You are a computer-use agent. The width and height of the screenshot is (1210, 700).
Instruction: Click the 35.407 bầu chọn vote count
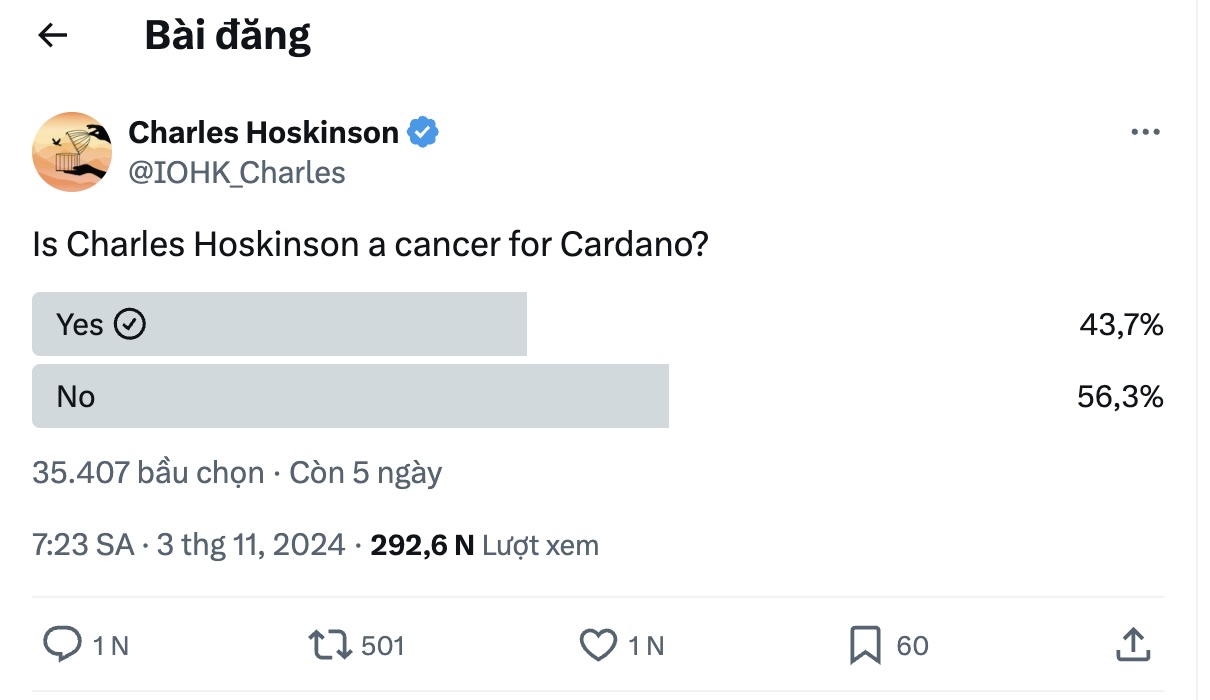[148, 472]
